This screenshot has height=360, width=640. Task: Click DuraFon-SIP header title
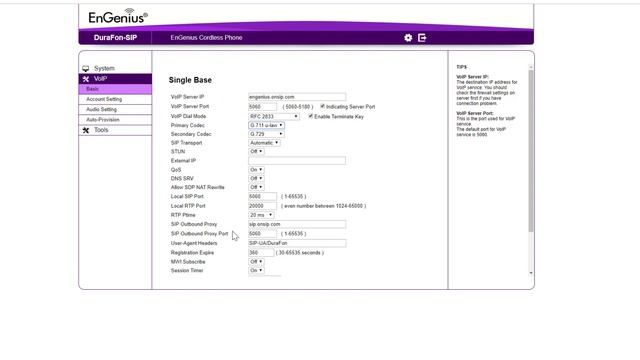click(115, 38)
